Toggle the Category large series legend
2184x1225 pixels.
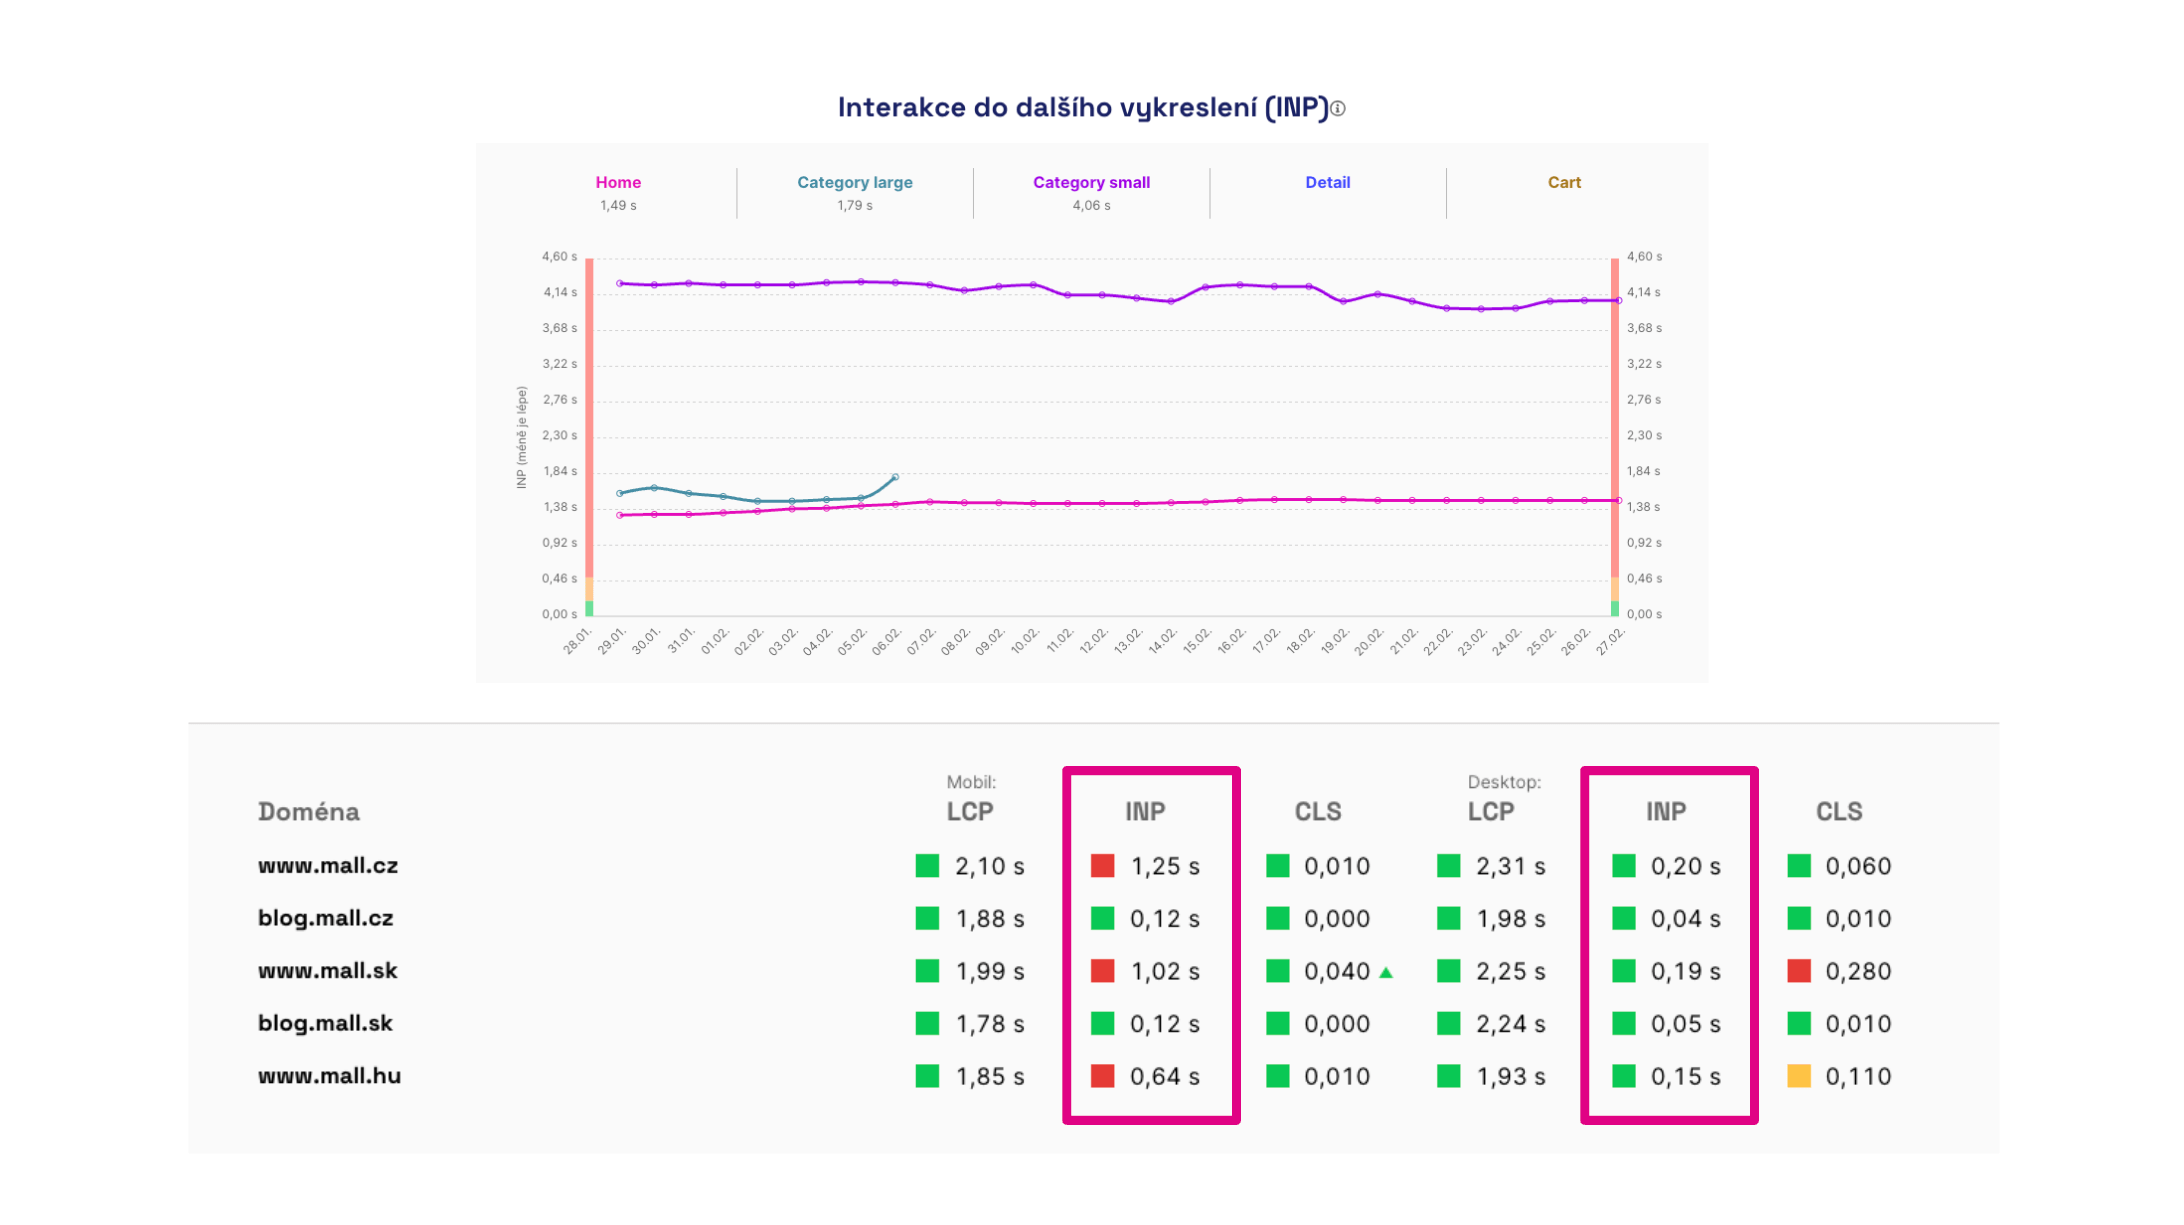[x=855, y=182]
